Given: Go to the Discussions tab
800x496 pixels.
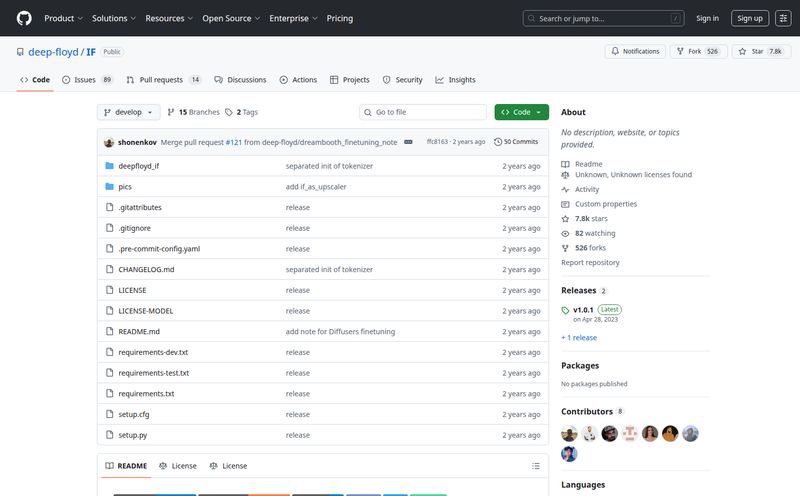Looking at the screenshot, I should 240,80.
